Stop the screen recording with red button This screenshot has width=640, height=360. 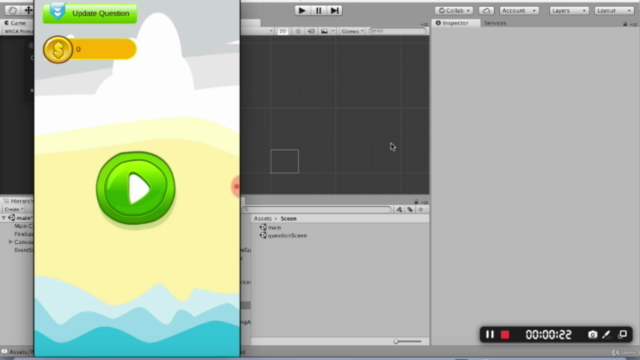click(505, 335)
